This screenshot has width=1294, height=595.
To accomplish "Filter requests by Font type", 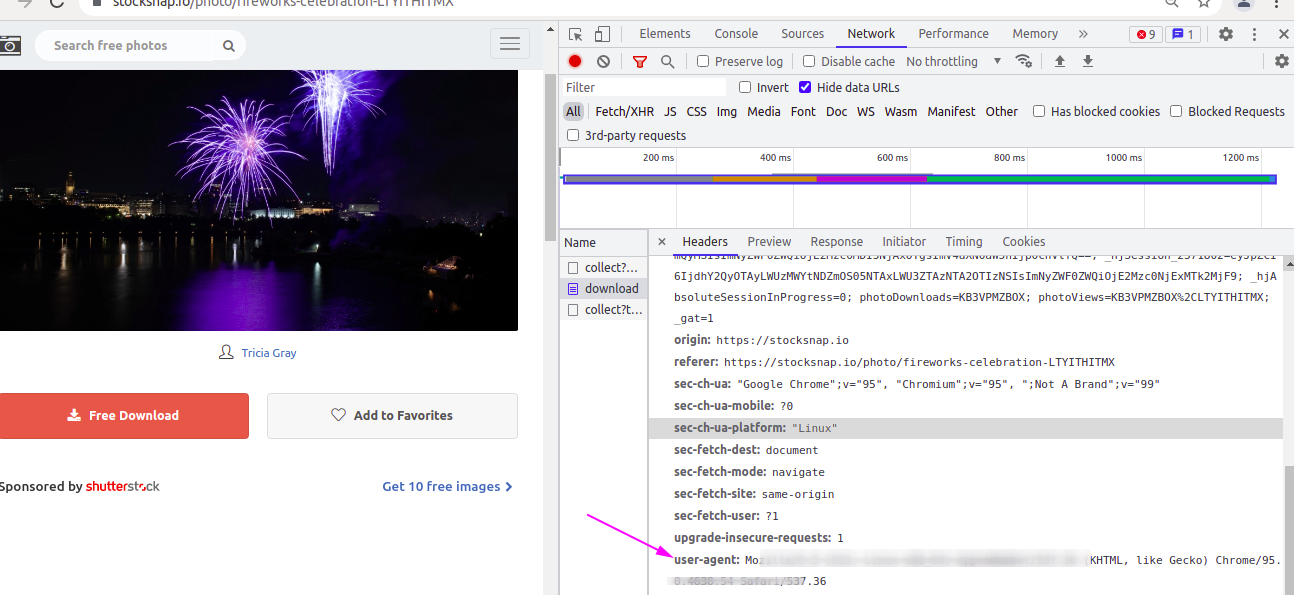I will pos(803,111).
